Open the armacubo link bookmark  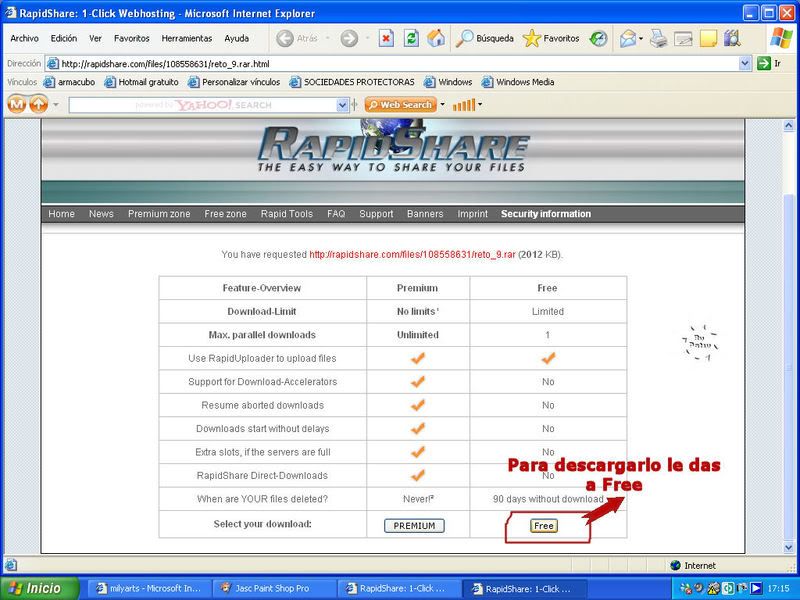tap(69, 82)
